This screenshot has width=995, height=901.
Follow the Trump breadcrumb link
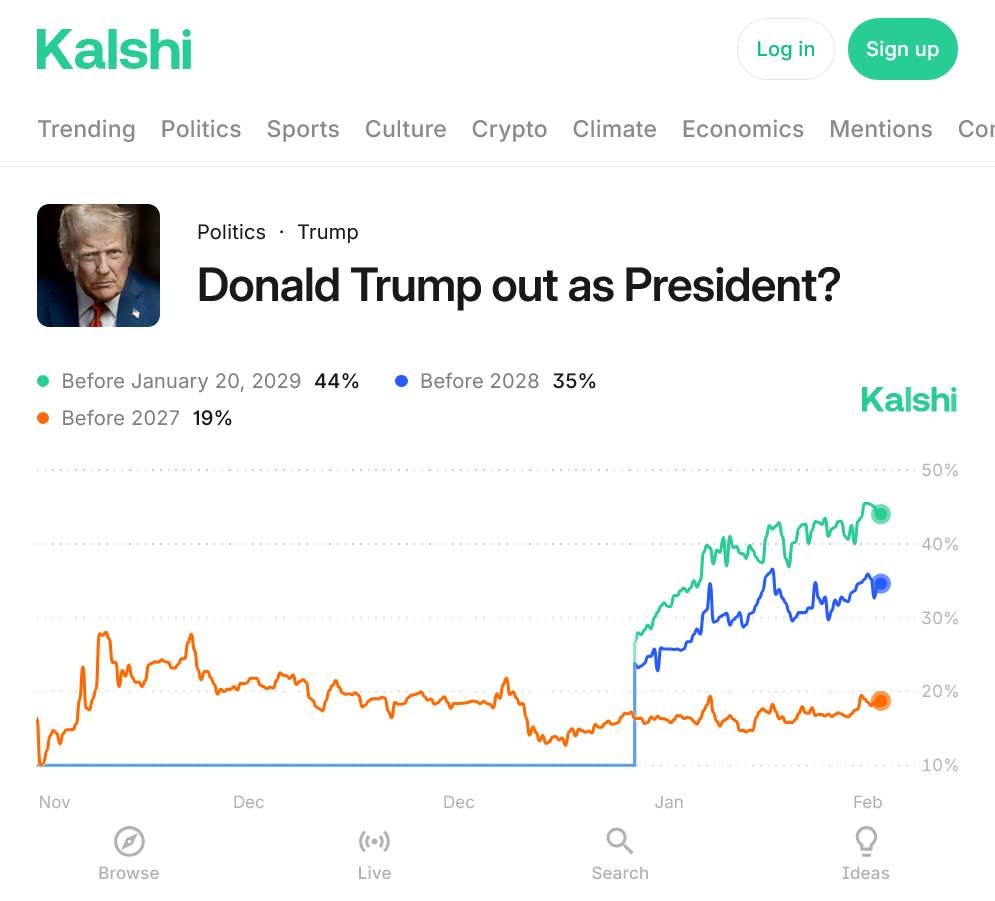[x=328, y=232]
